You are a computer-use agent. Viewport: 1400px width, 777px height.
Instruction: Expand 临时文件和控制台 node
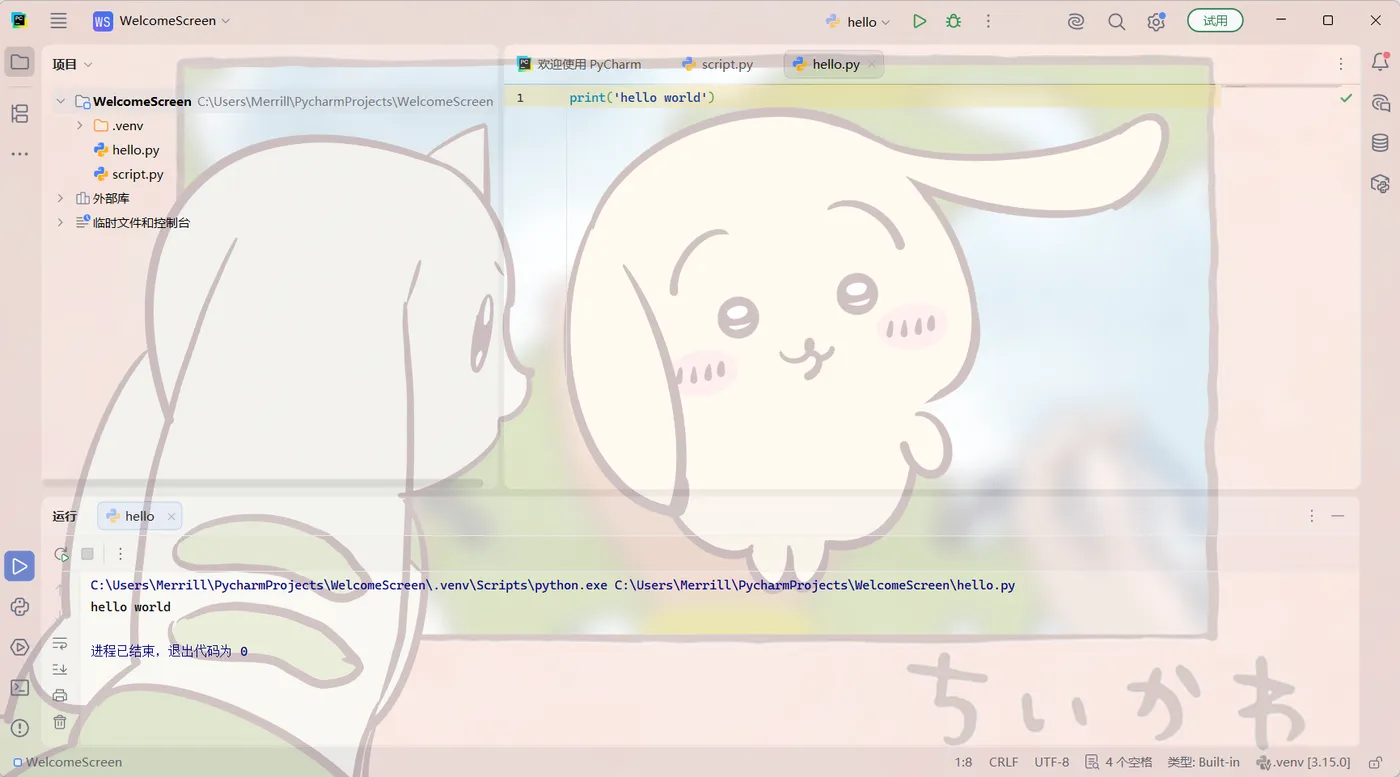pyautogui.click(x=61, y=222)
